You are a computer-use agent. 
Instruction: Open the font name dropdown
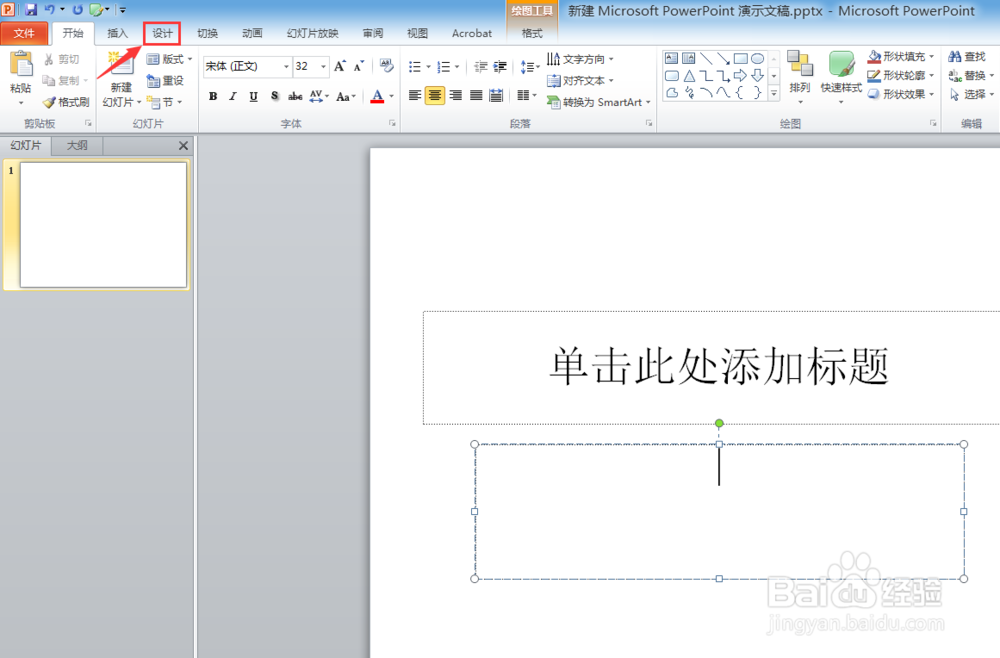coord(286,66)
